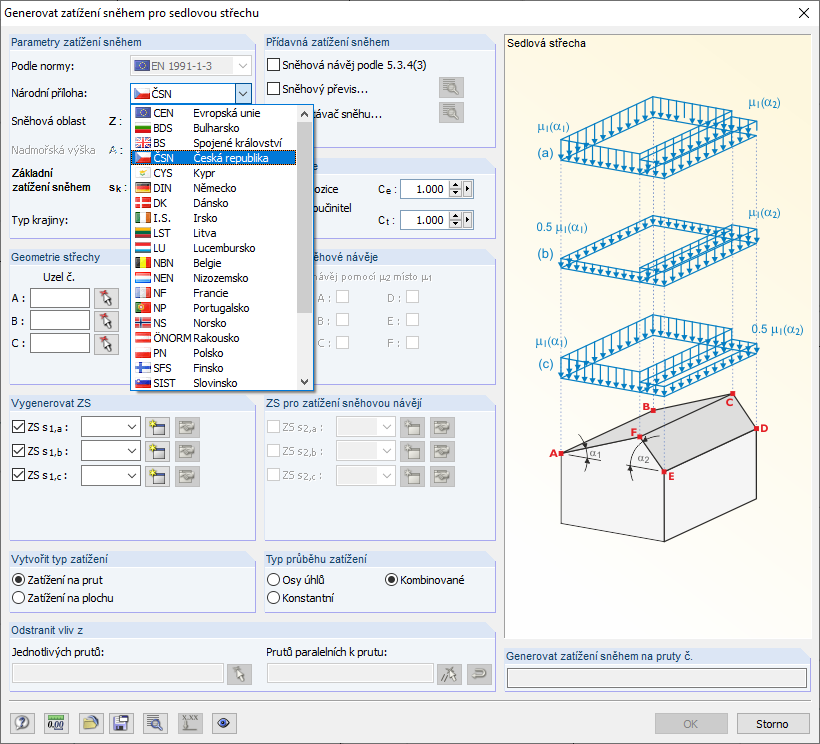Open snow guard details magnifier icon
Image resolution: width=820 pixels, height=744 pixels.
coord(451,112)
